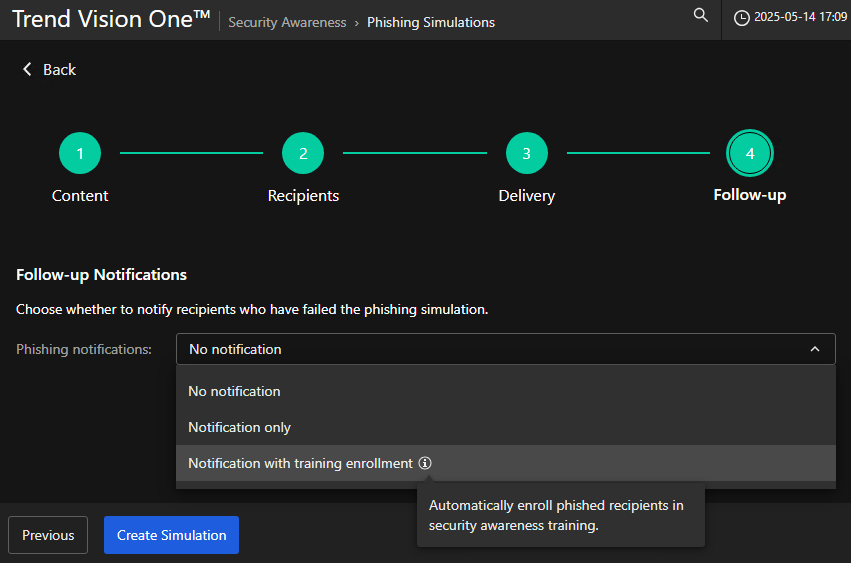851x563 pixels.
Task: Click the highlighted step 4 circle
Action: coord(749,153)
